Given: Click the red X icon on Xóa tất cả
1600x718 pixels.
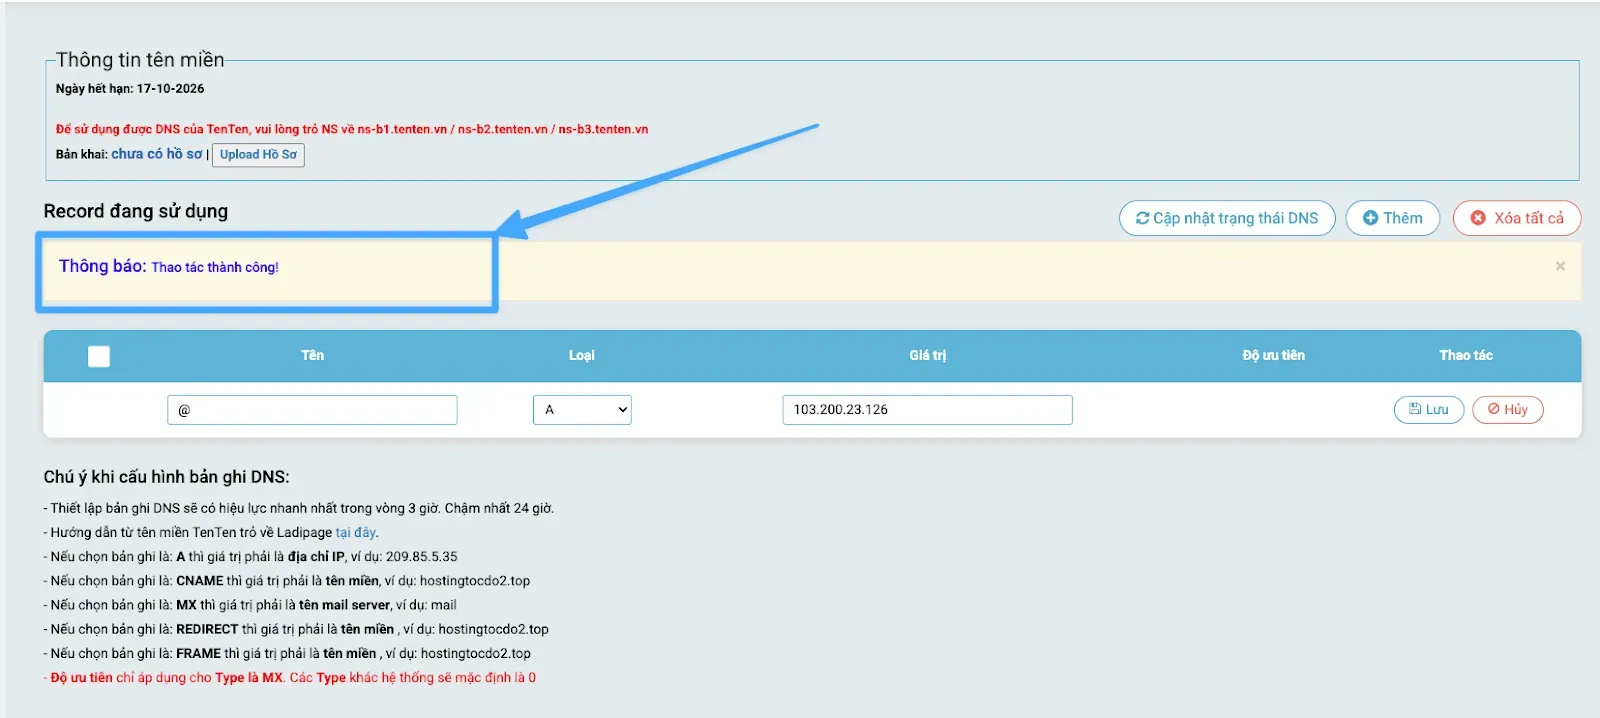Looking at the screenshot, I should coord(1478,218).
